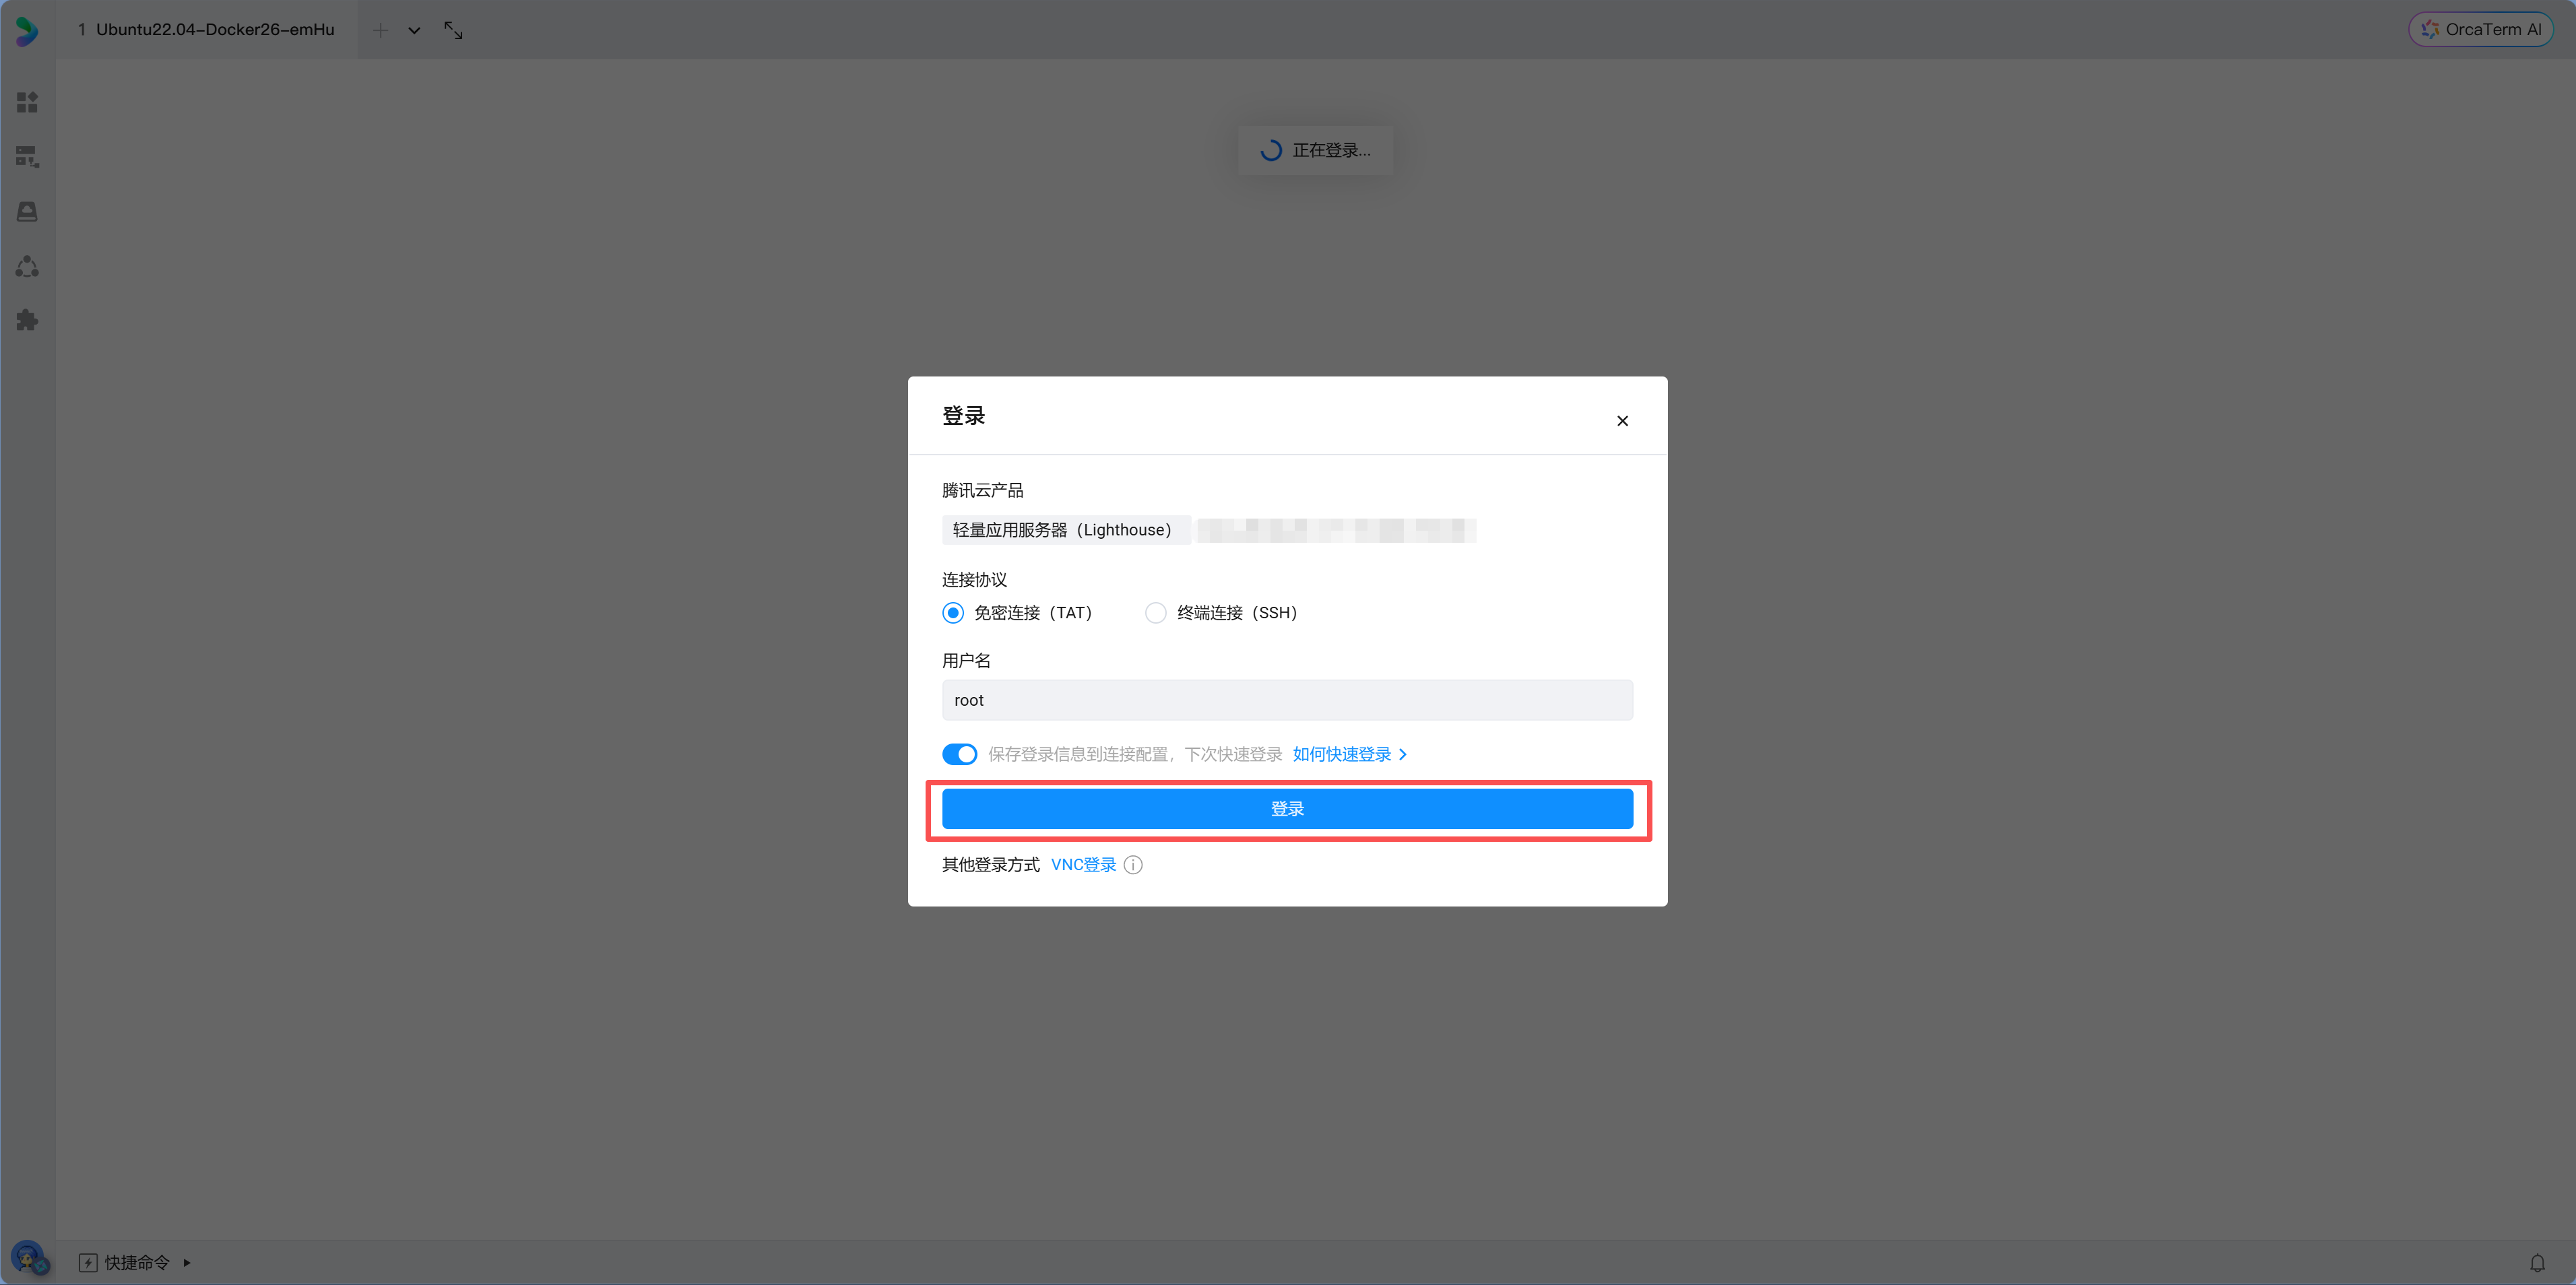The image size is (2576, 1285).
Task: Create a new session with the plus icon
Action: (381, 30)
